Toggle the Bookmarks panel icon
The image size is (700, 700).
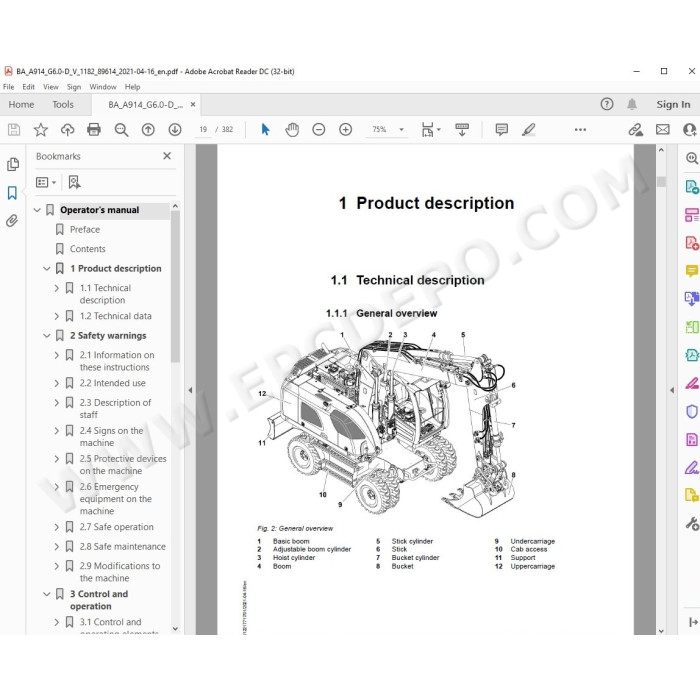click(x=12, y=193)
